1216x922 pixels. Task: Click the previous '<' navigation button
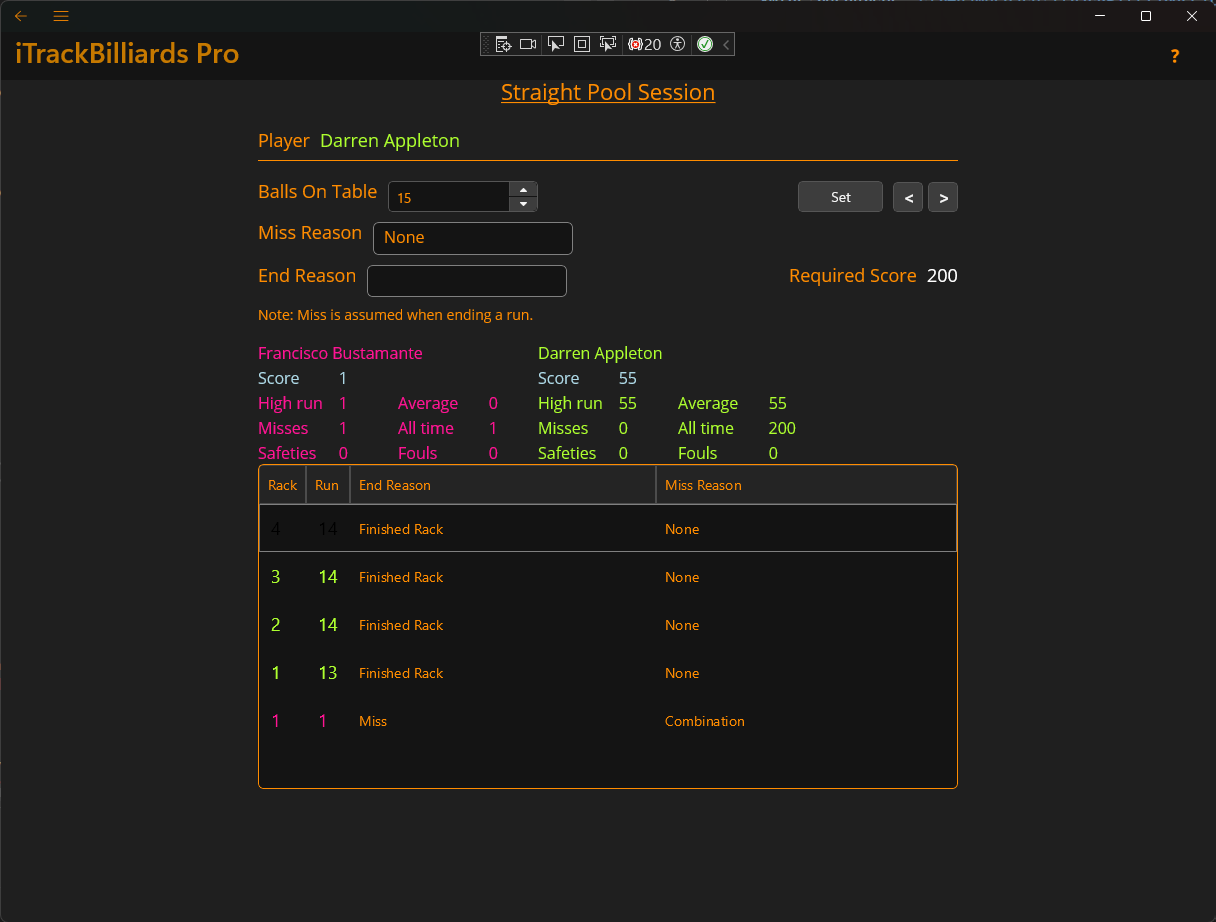coord(908,197)
